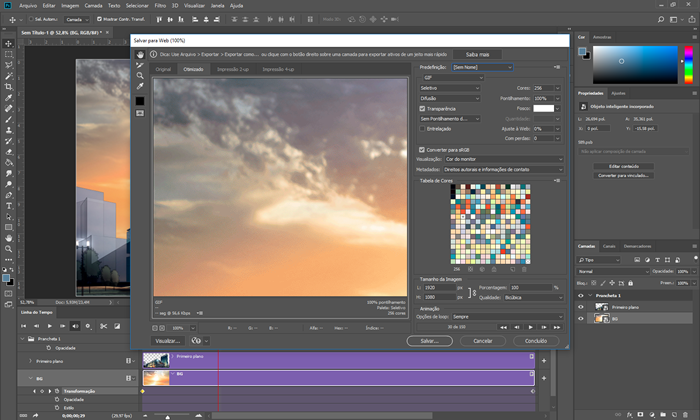Open the Difusão dither dropdown
The width and height of the screenshot is (700, 420).
tap(450, 98)
